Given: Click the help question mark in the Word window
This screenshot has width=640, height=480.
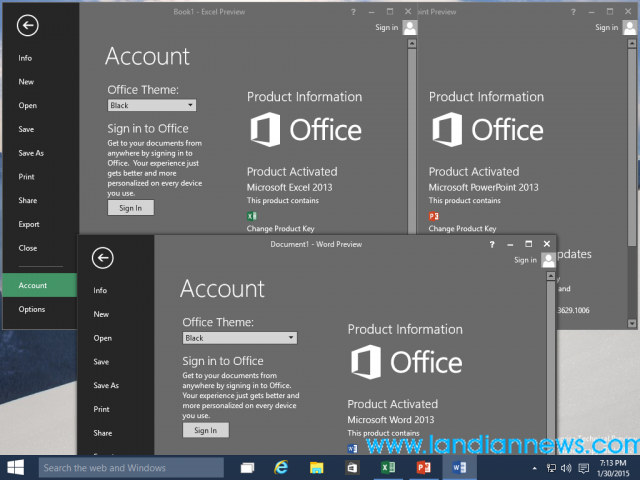Looking at the screenshot, I should coord(492,244).
